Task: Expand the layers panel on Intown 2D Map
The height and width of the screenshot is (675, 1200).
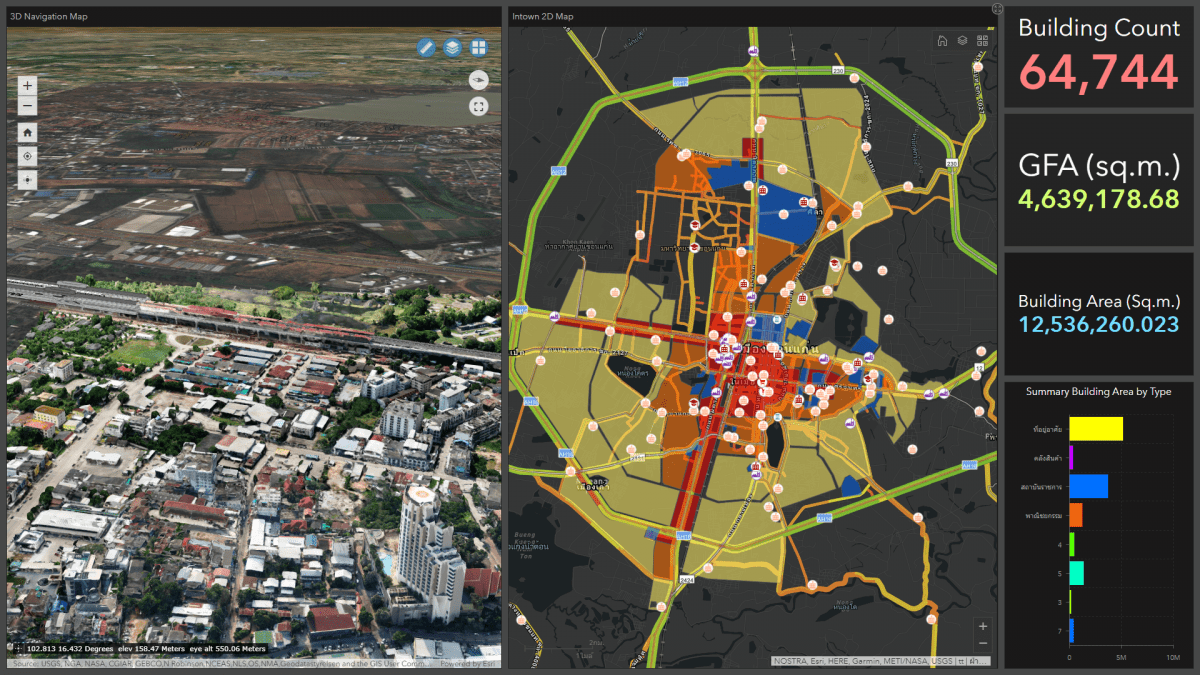Action: click(962, 41)
